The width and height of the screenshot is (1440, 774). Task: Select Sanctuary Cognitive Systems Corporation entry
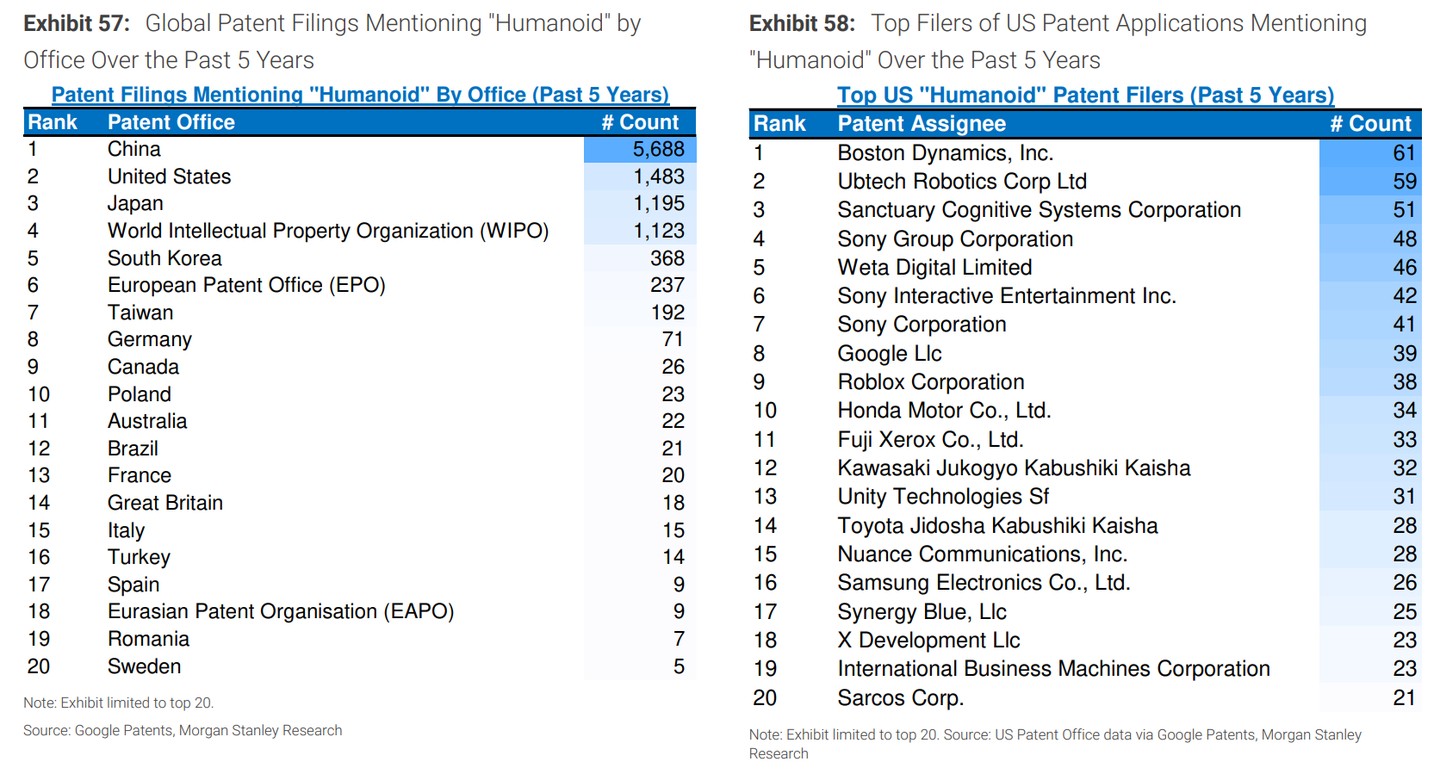[x=1039, y=210]
